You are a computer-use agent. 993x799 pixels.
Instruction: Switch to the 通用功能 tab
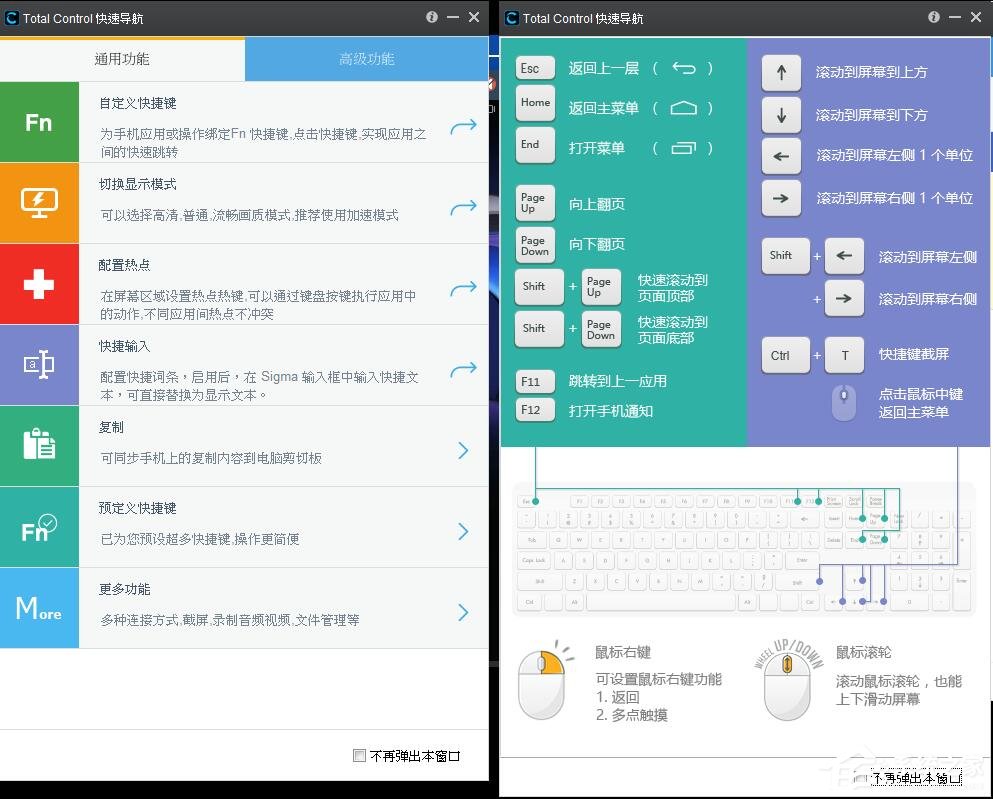tap(122, 59)
